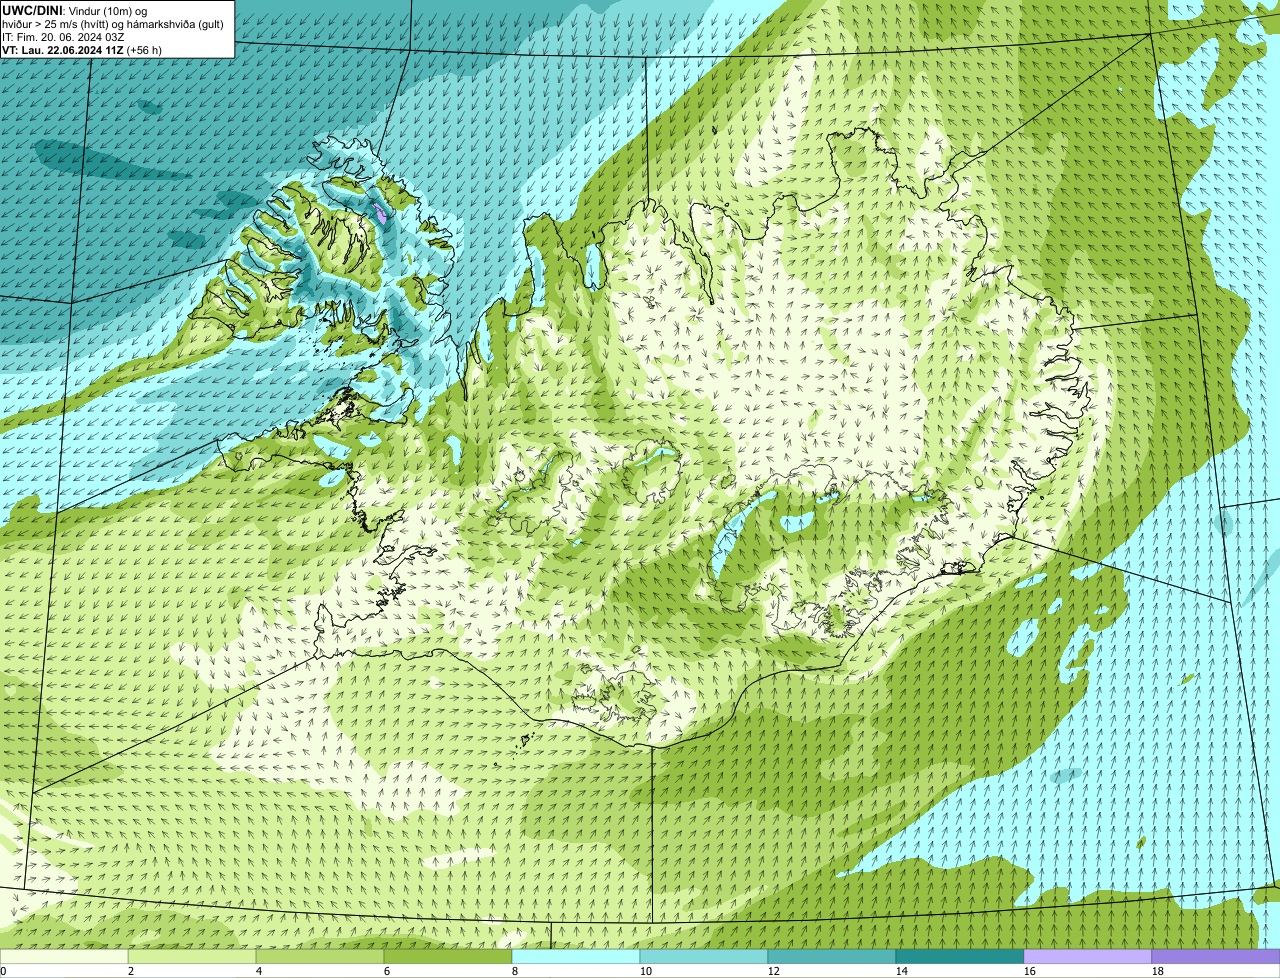Viewport: 1280px width, 978px height.
Task: Click the 'UWC/DINI: Vindur (10m) og' title line
Action: point(75,10)
